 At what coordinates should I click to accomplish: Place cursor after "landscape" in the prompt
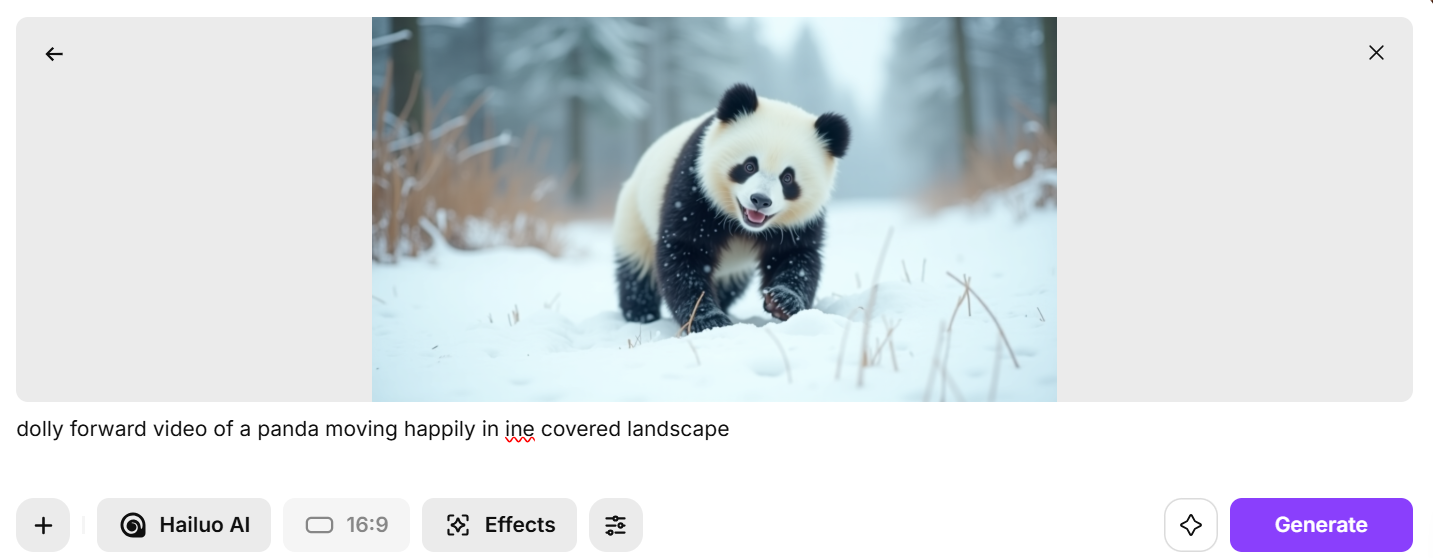pos(731,429)
